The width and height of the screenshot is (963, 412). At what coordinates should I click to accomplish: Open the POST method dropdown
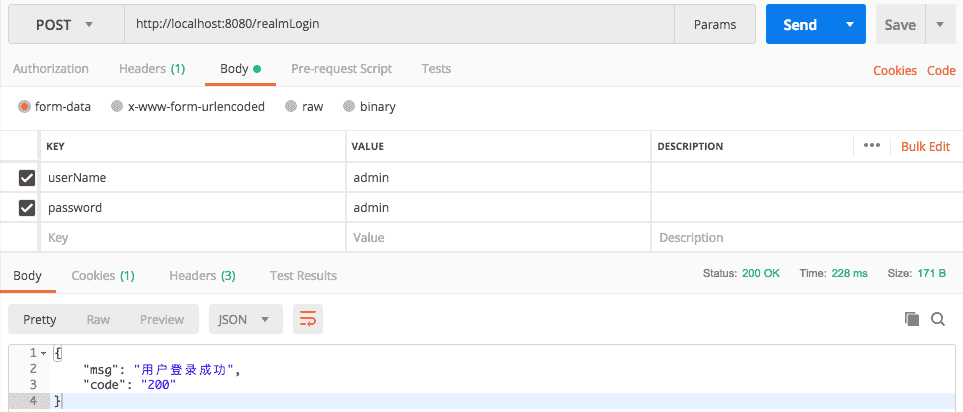click(65, 25)
